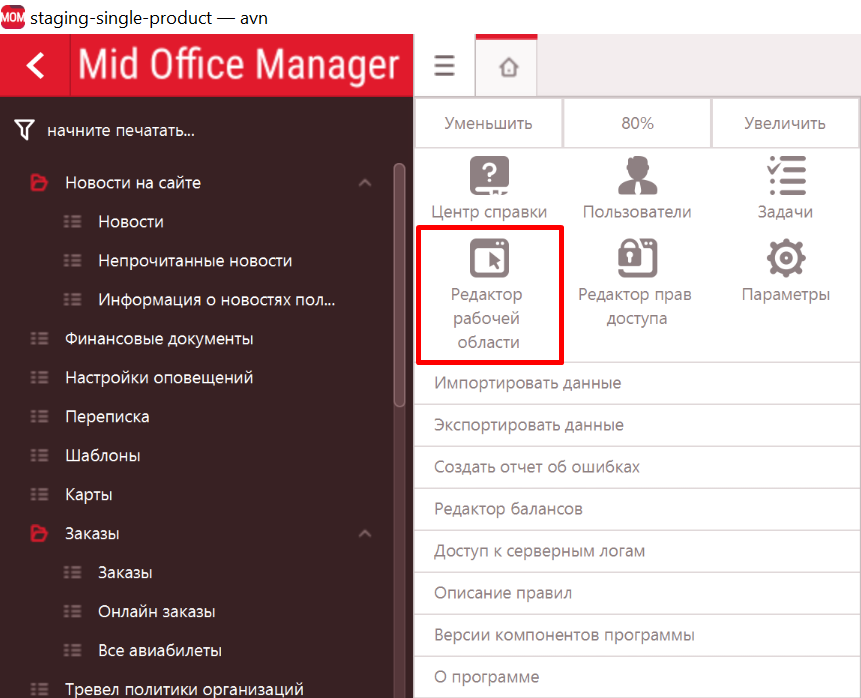Click the 80% zoom level button
The height and width of the screenshot is (698, 861).
coord(637,124)
